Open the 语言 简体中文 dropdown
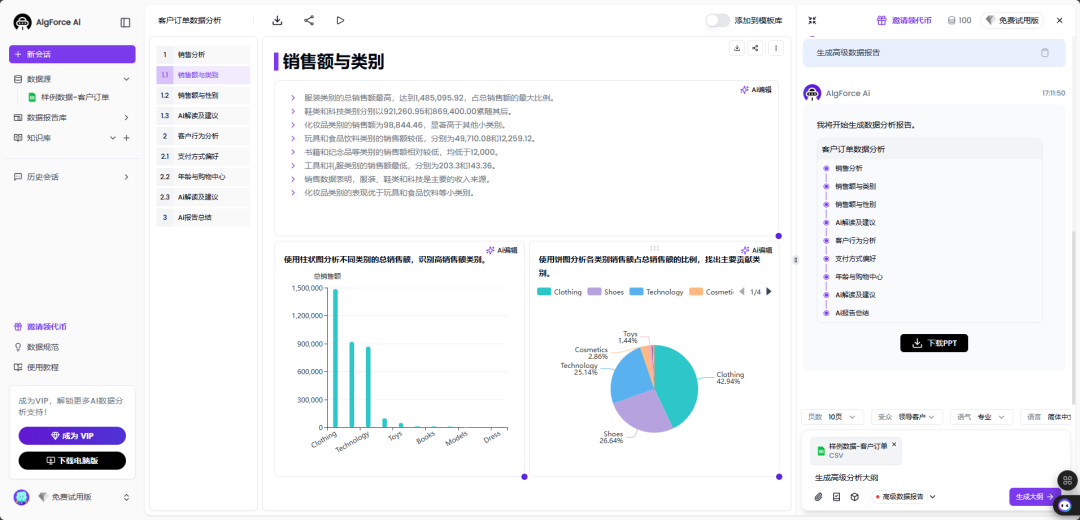Image resolution: width=1080 pixels, height=520 pixels. click(x=1048, y=417)
